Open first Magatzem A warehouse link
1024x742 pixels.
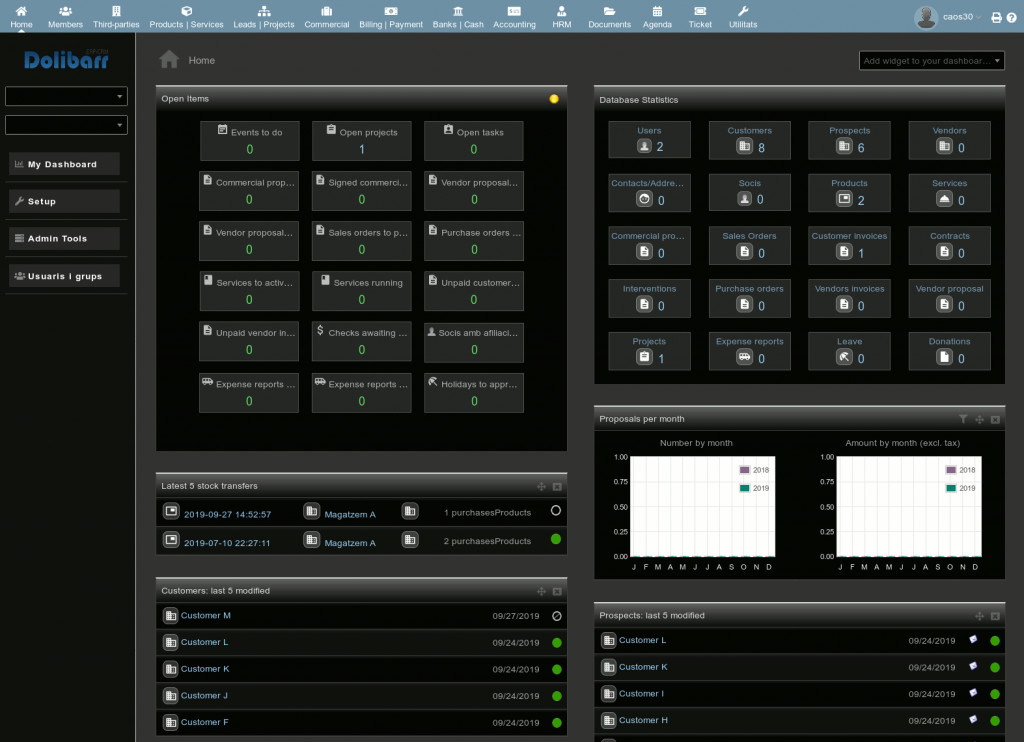pos(350,514)
